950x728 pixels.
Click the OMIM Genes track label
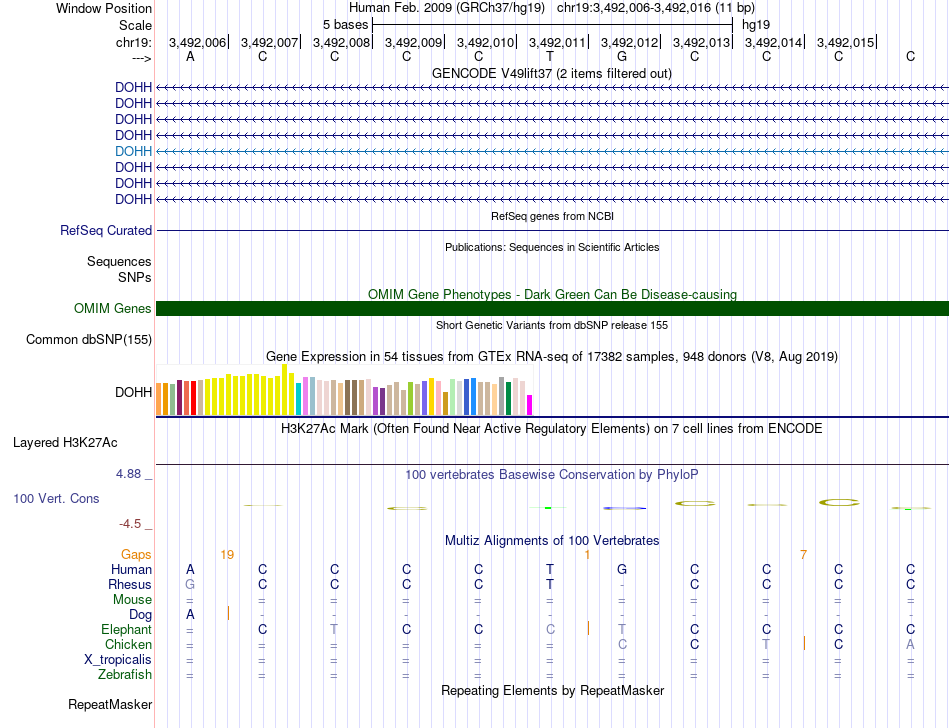pyautogui.click(x=112, y=308)
